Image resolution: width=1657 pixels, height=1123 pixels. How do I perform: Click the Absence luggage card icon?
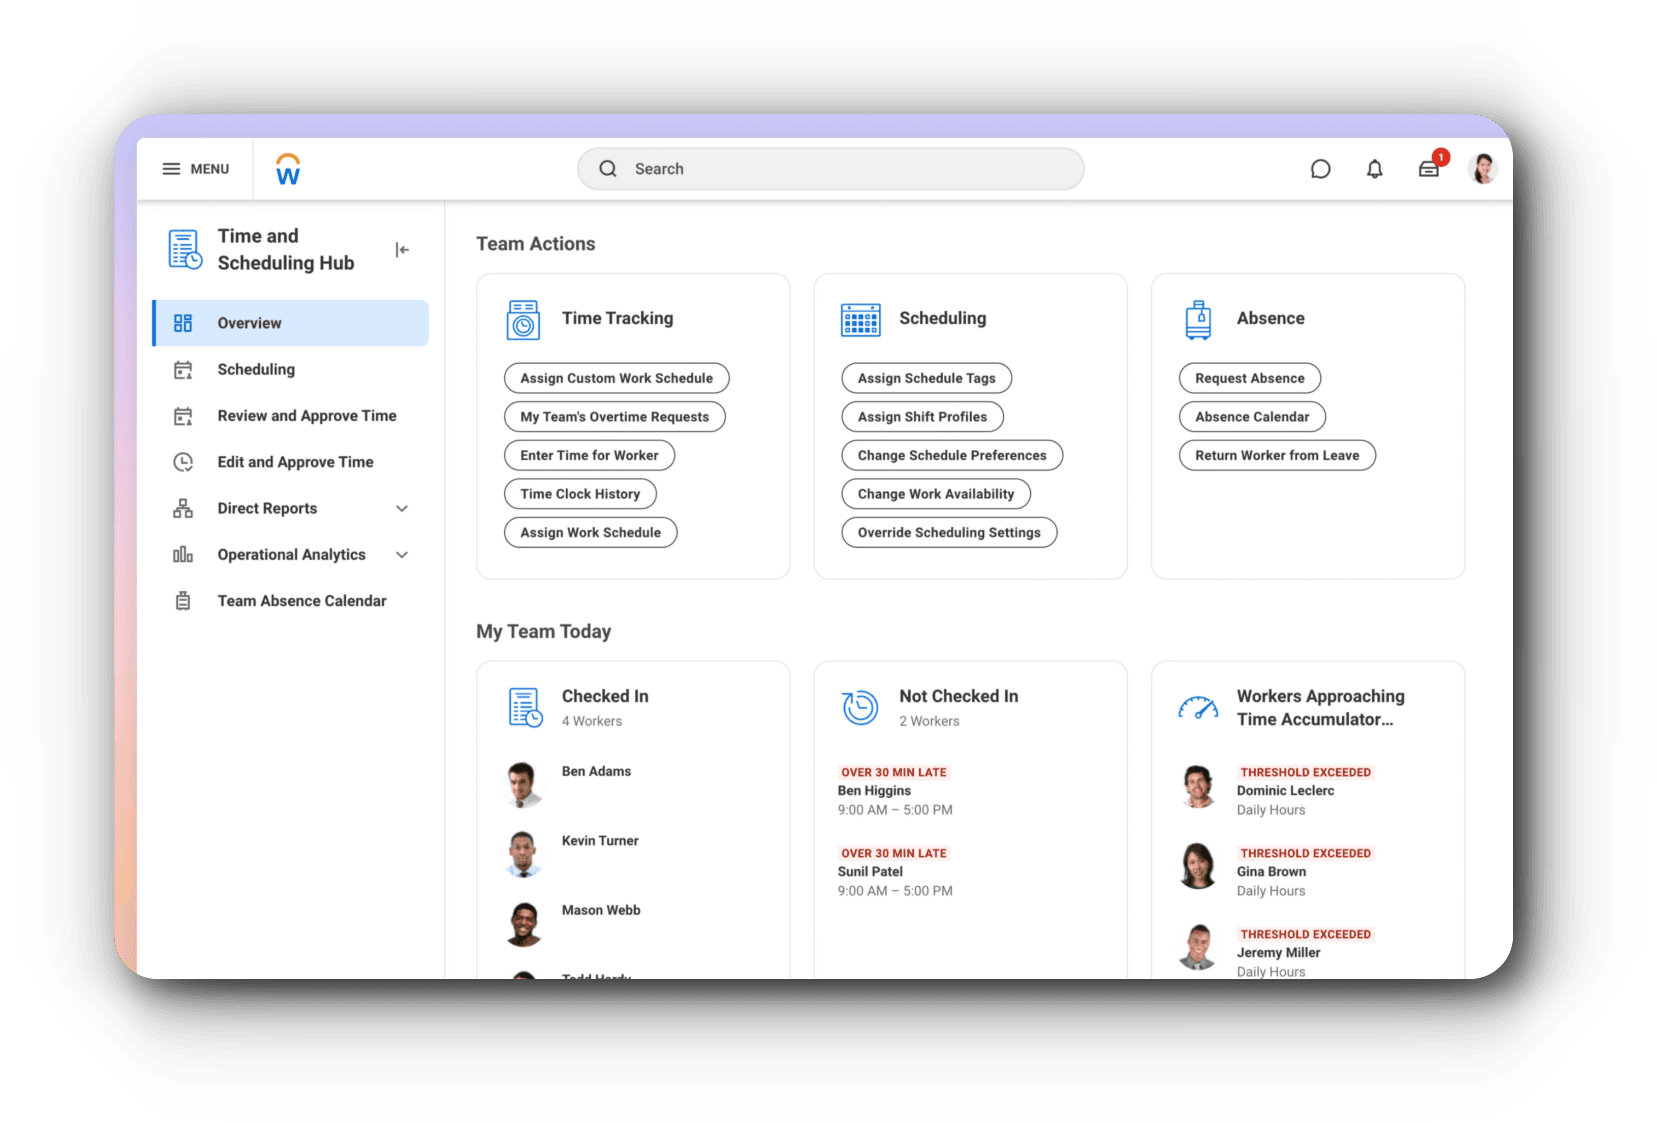point(1197,320)
